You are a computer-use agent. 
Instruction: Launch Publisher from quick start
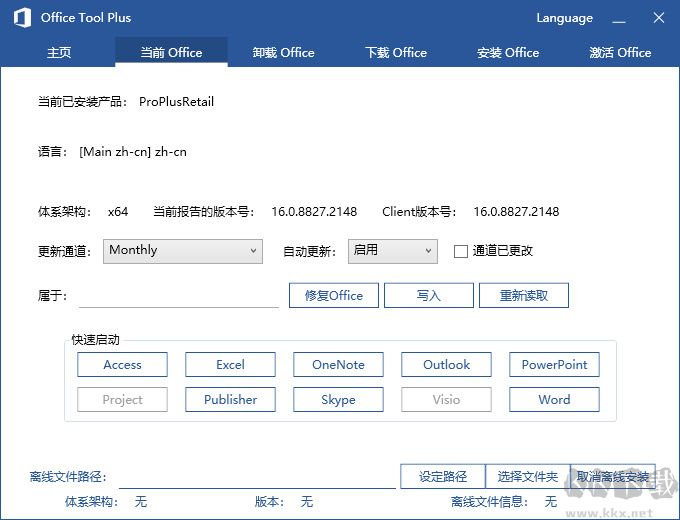[230, 399]
